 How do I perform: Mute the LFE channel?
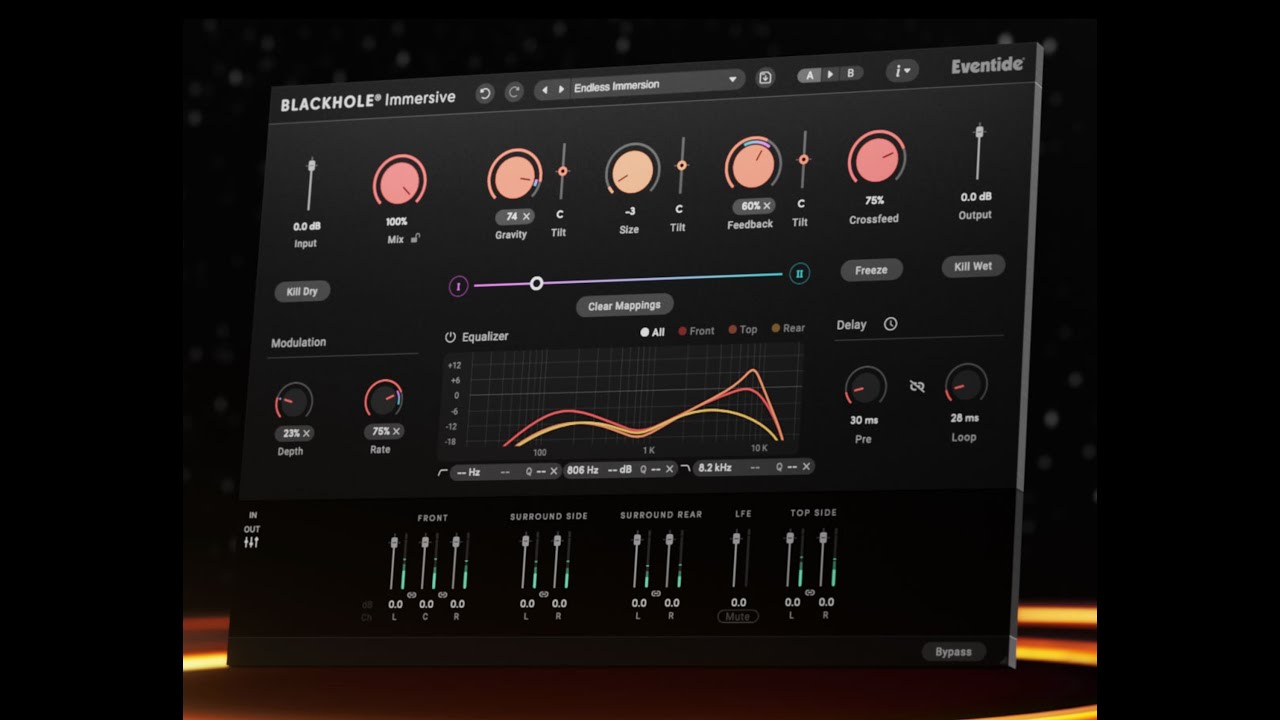click(737, 617)
